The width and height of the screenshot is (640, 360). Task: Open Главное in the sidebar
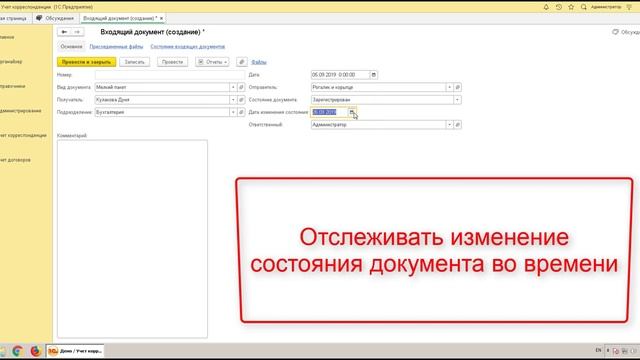tap(7, 37)
